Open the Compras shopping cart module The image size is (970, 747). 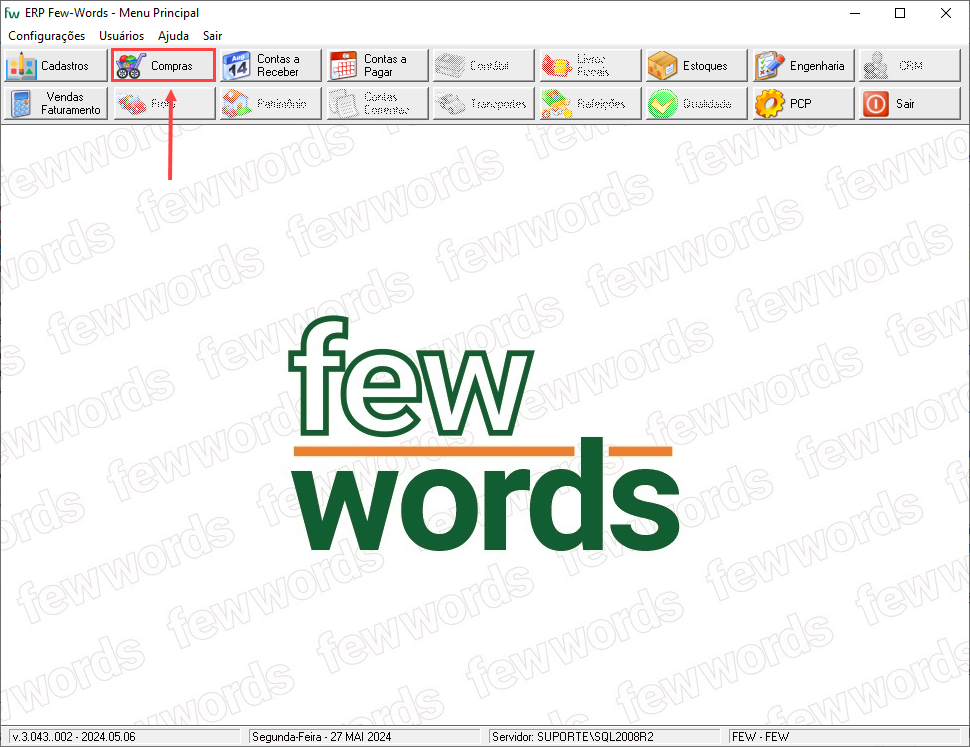(163, 66)
